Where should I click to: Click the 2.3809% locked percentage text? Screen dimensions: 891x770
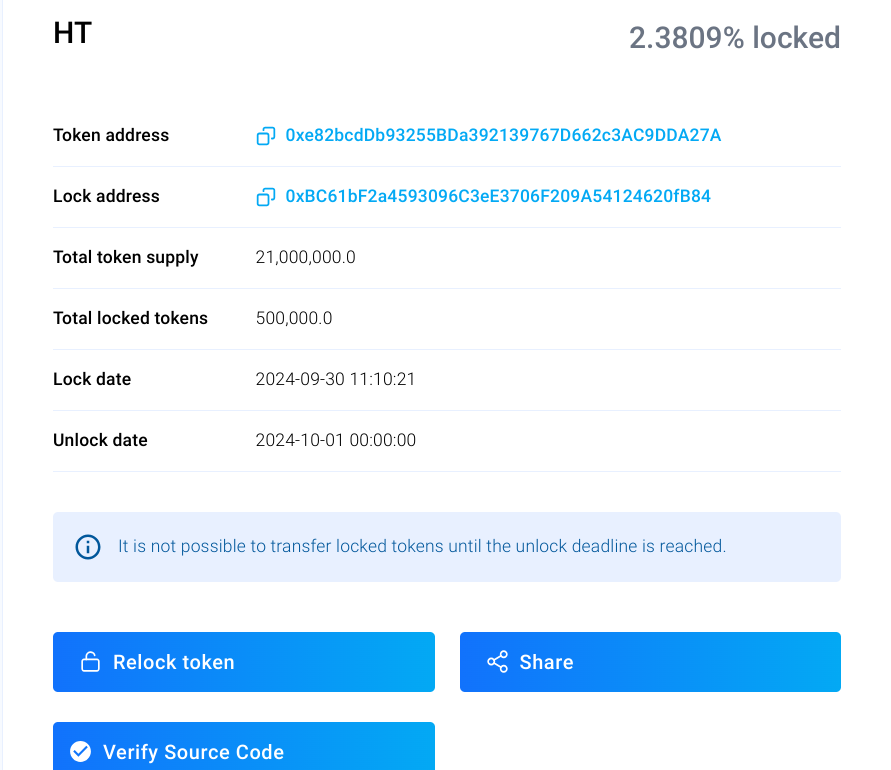tap(734, 38)
